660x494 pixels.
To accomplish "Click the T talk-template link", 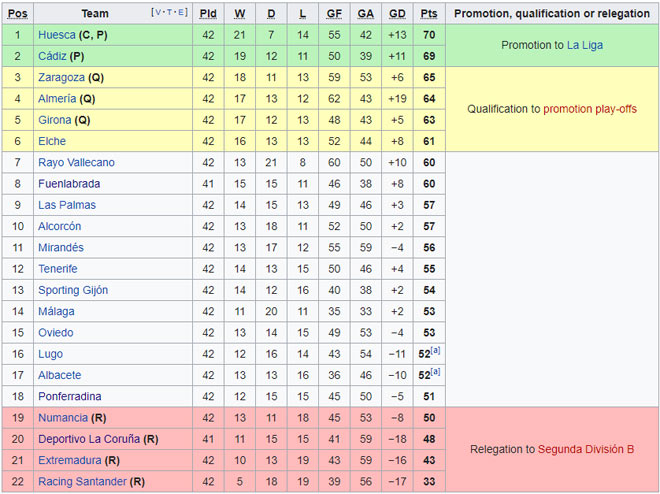I will click(170, 12).
